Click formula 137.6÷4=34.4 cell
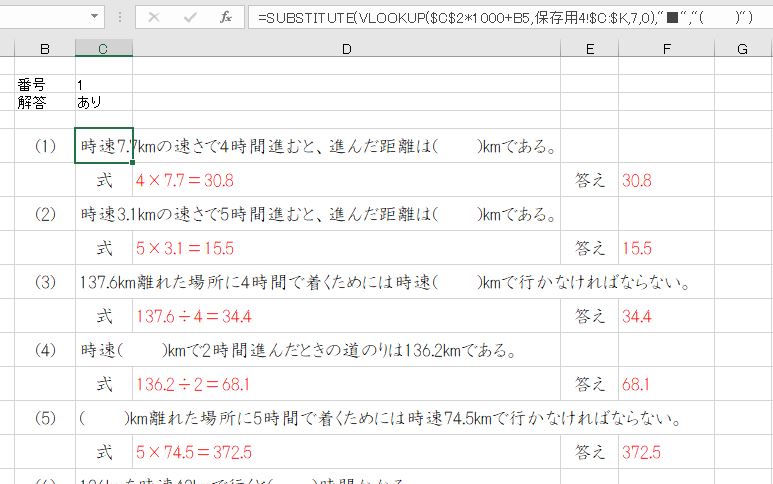The height and width of the screenshot is (484, 773). click(x=347, y=316)
